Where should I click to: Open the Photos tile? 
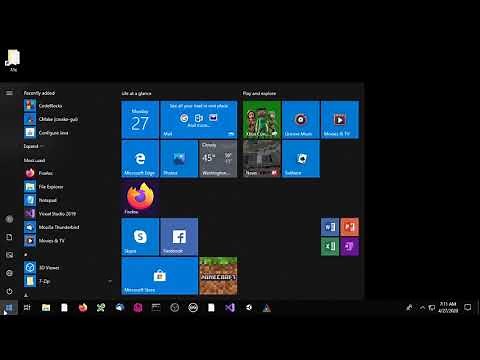click(x=179, y=158)
